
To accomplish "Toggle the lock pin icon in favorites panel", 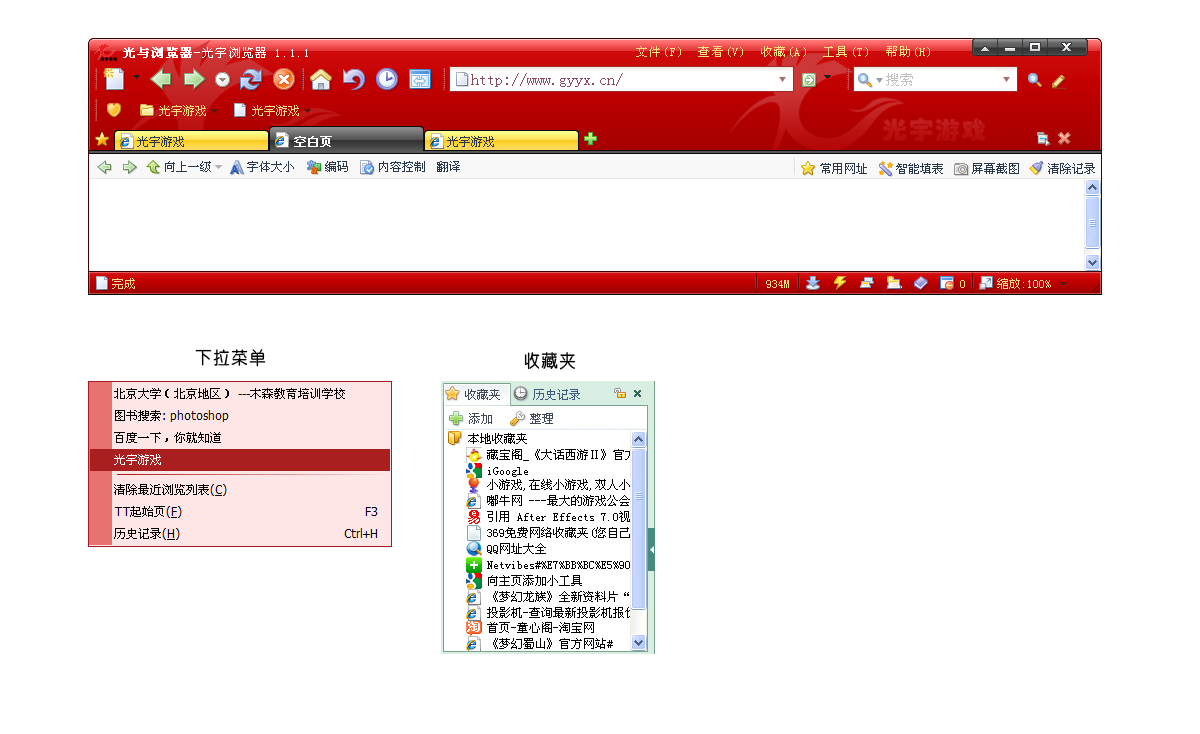I will coord(620,394).
